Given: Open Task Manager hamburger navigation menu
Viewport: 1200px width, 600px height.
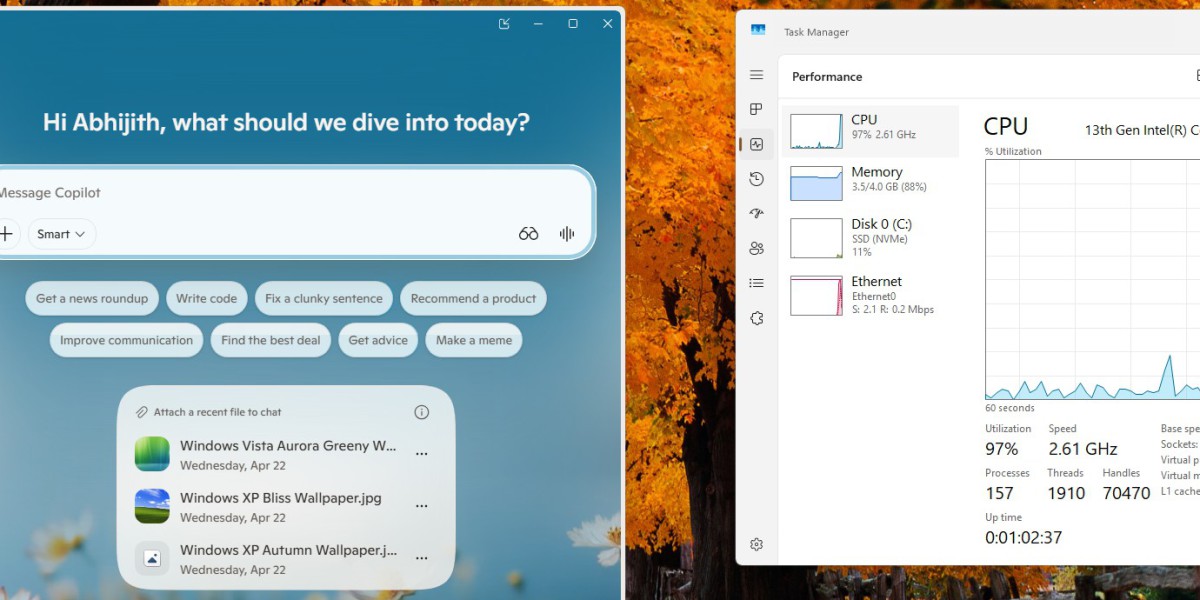Looking at the screenshot, I should tap(756, 75).
